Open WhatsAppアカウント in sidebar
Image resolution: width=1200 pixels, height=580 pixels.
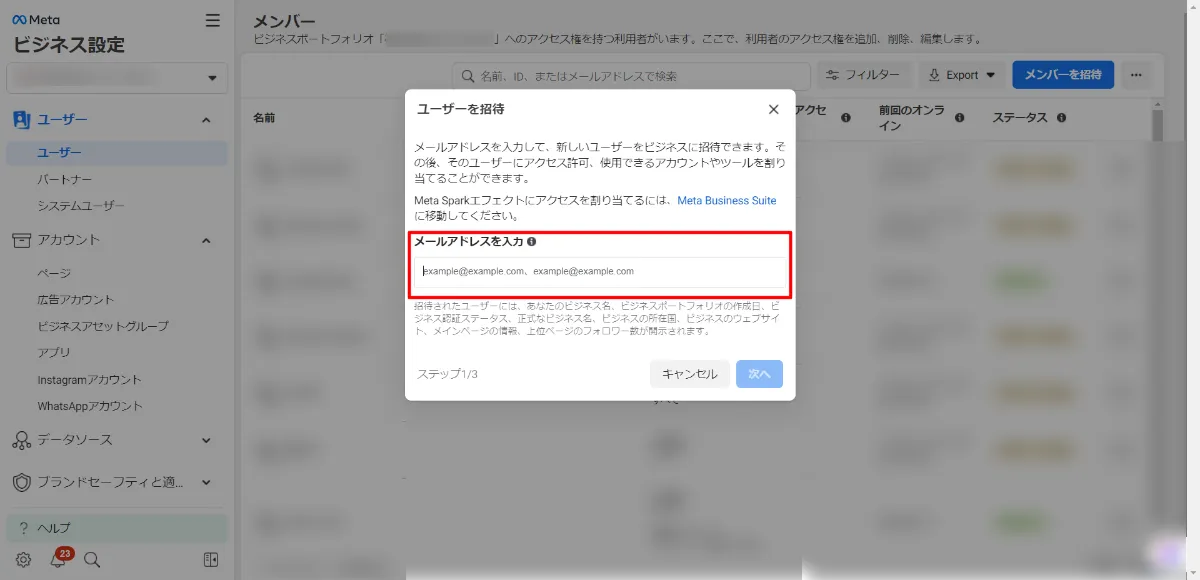(x=90, y=406)
